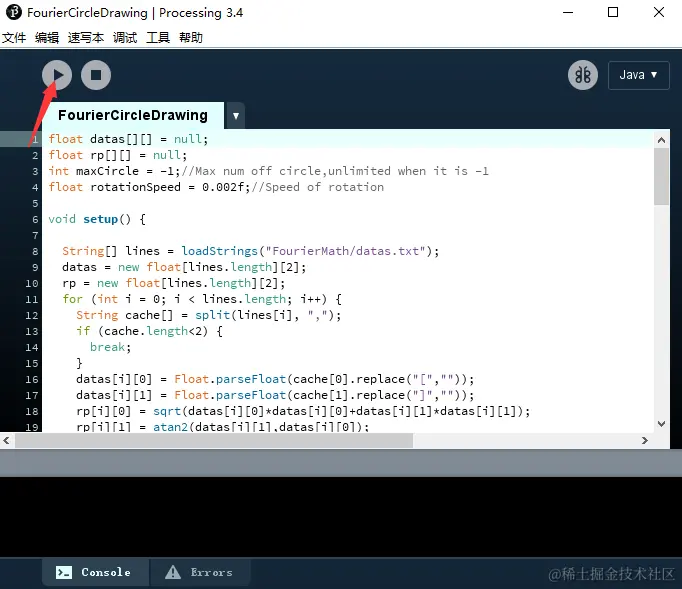Image resolution: width=682 pixels, height=589 pixels.
Task: Open the 调试 menu
Action: click(x=125, y=38)
